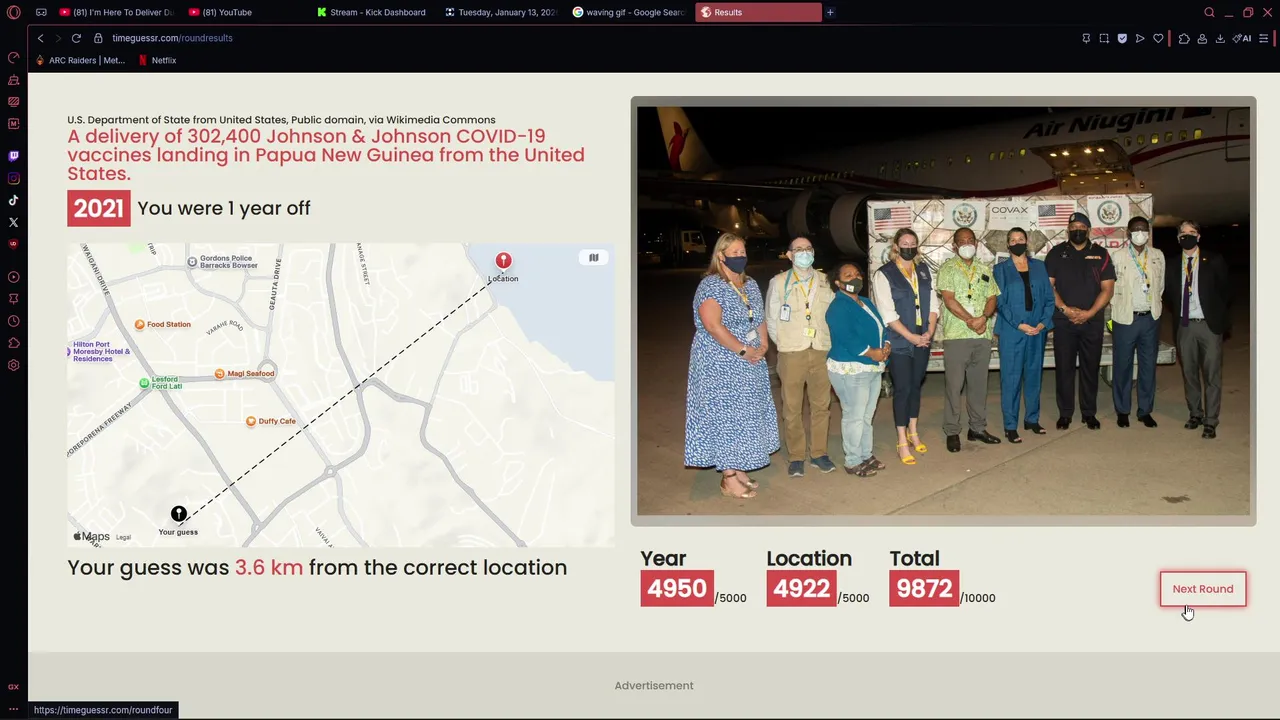Open the Opera GX main menu logo
The height and width of the screenshot is (720, 1280).
point(14,12)
